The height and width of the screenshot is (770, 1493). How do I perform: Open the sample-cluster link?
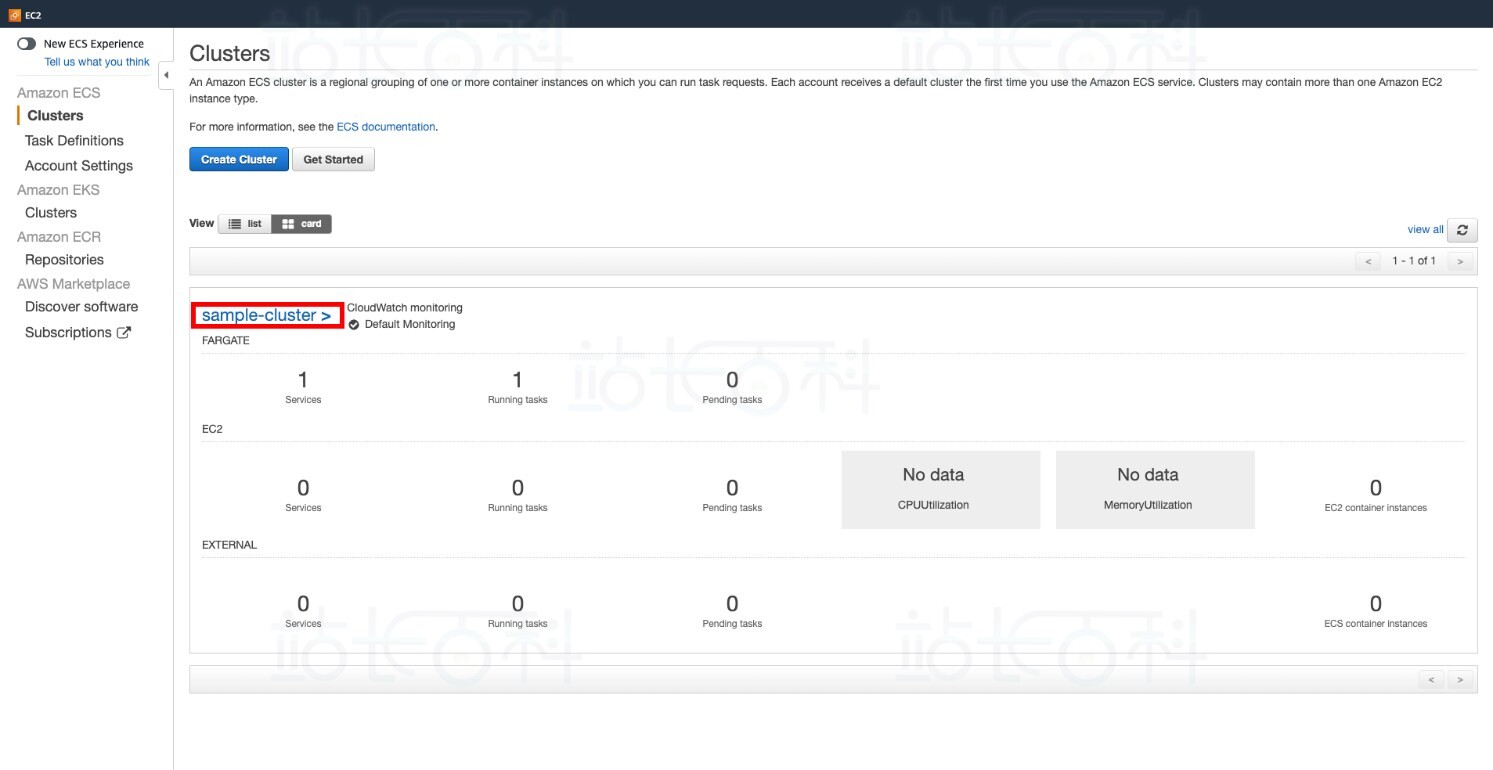(x=267, y=315)
